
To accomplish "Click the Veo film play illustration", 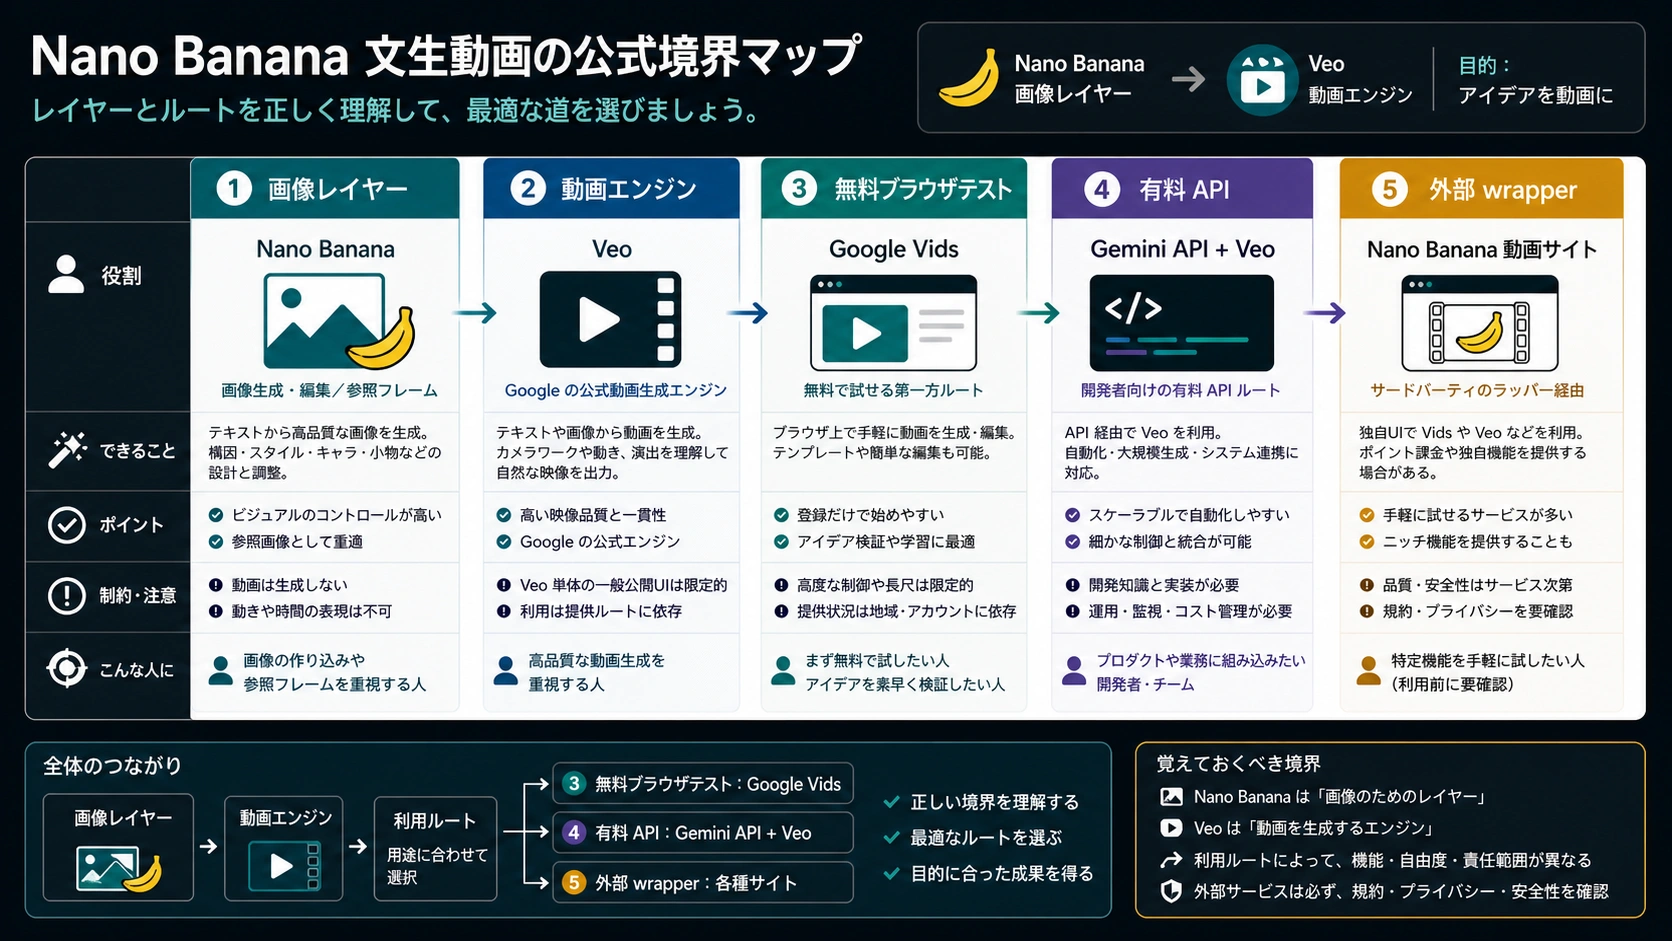I will point(610,320).
